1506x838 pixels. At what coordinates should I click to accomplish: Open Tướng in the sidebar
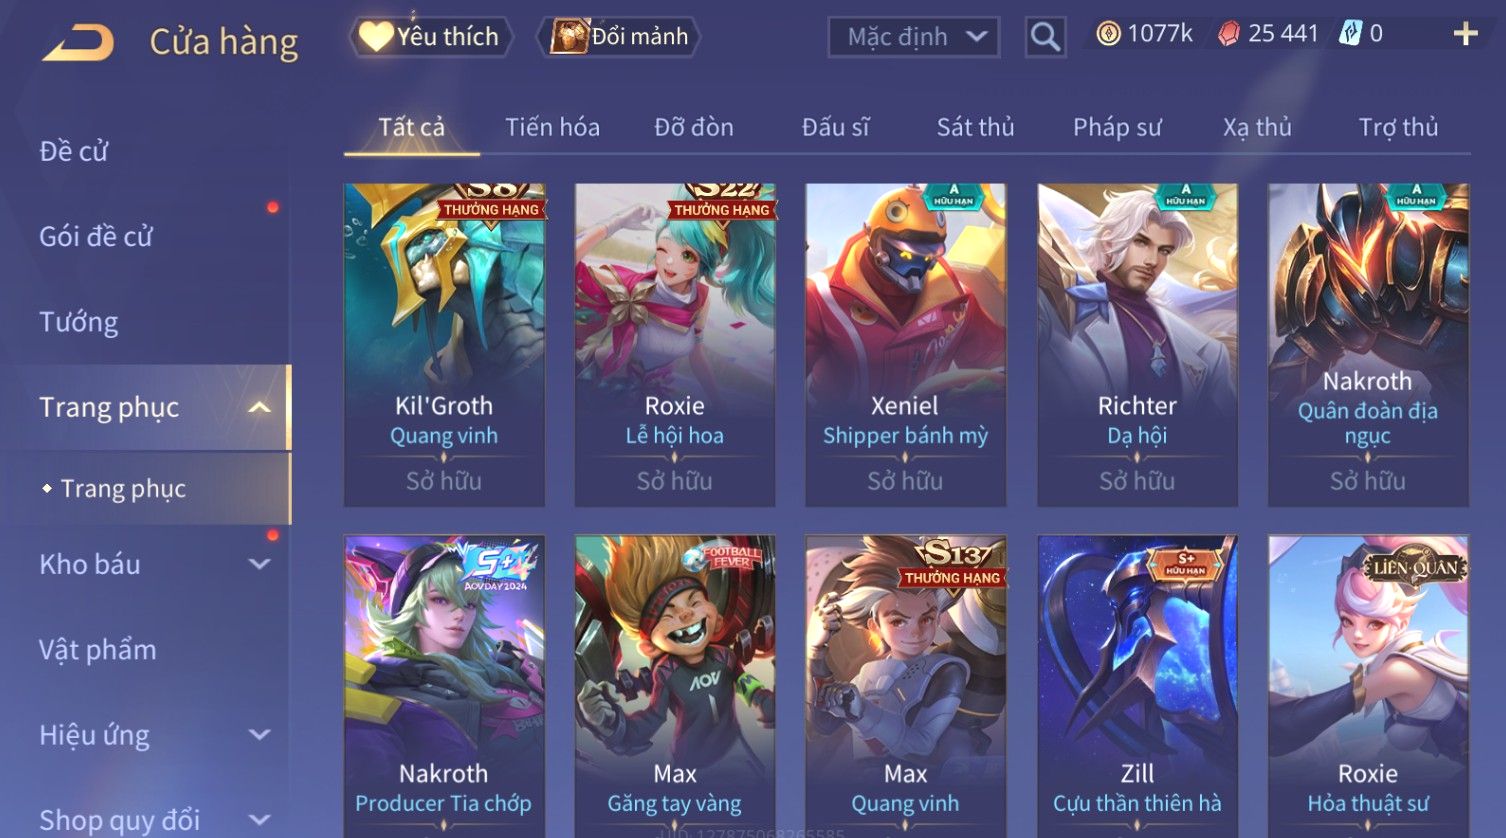tap(78, 322)
